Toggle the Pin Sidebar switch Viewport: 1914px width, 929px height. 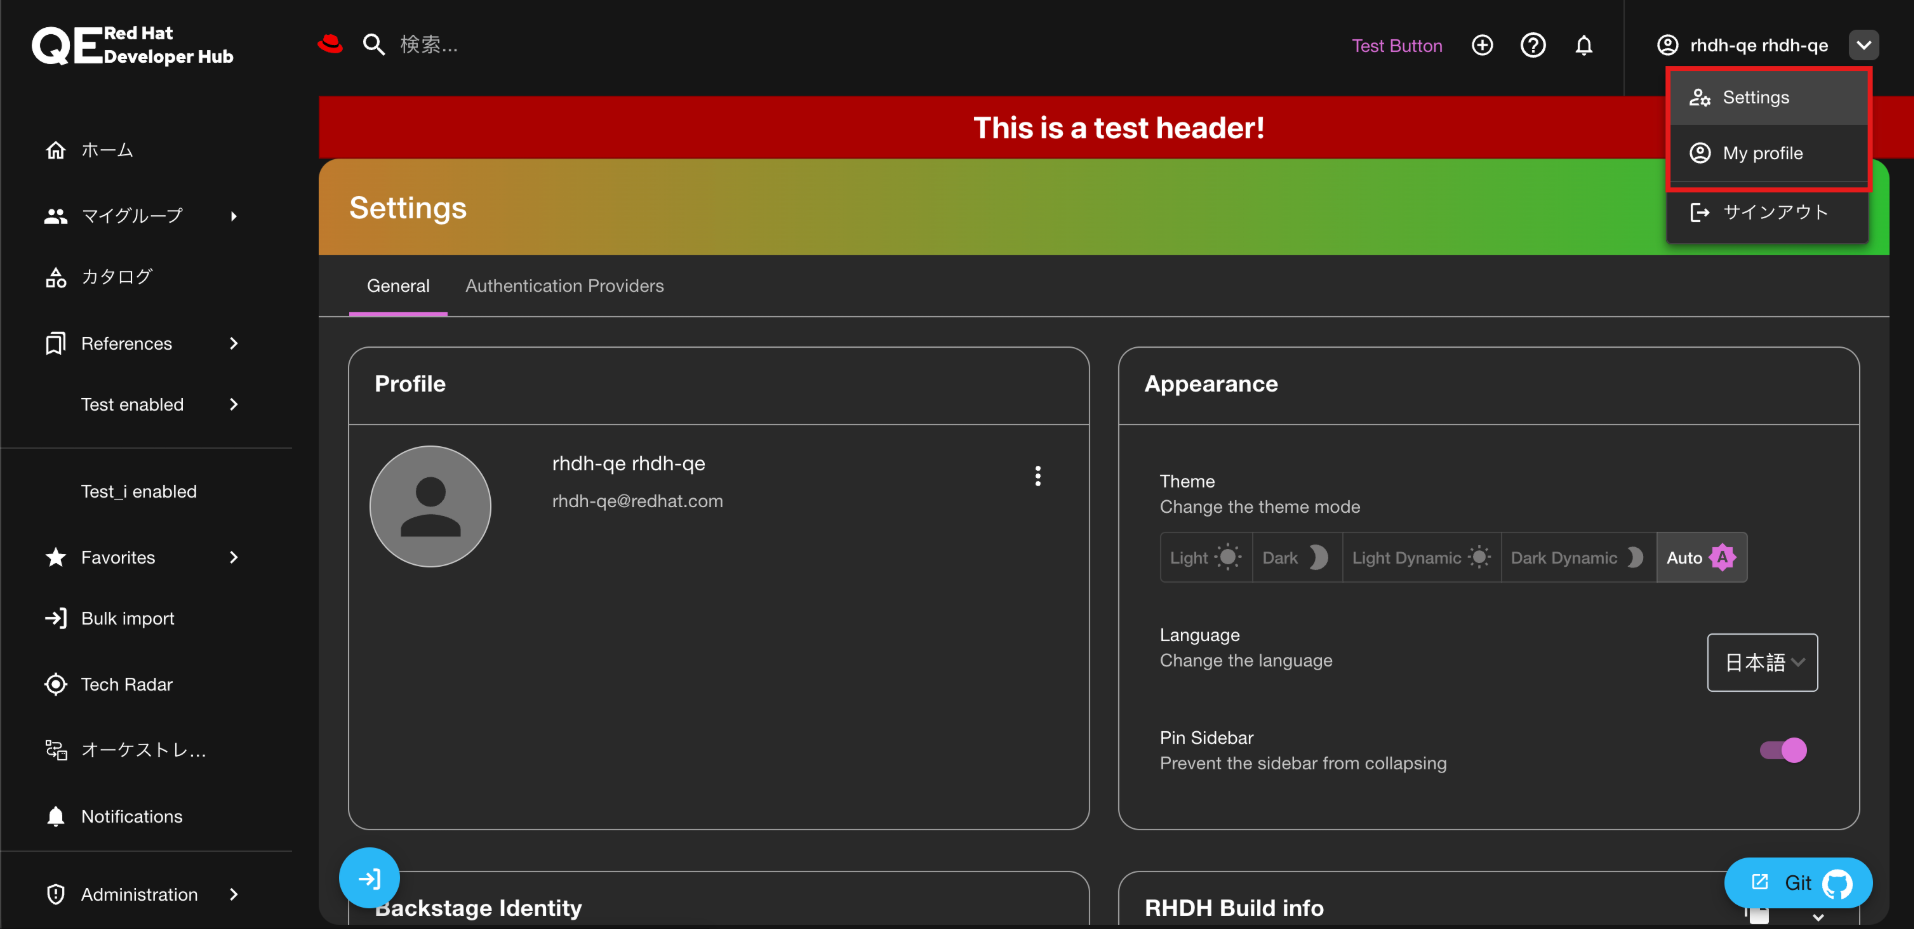click(x=1783, y=750)
